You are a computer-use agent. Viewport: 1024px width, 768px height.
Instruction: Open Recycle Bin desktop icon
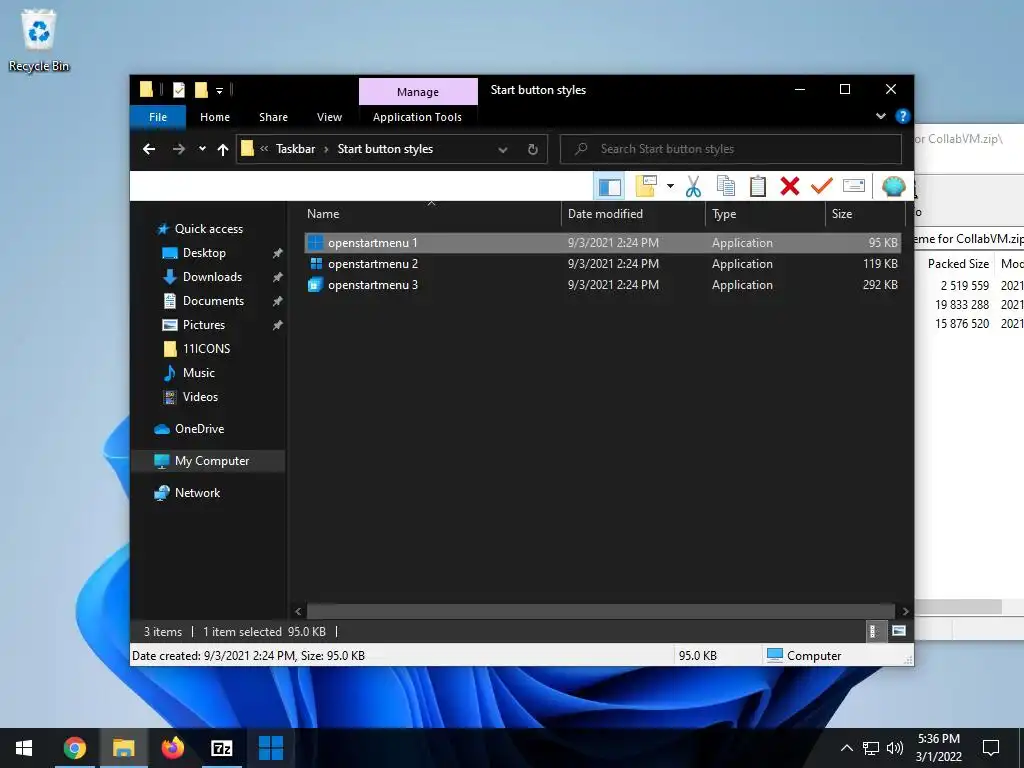pos(39,40)
